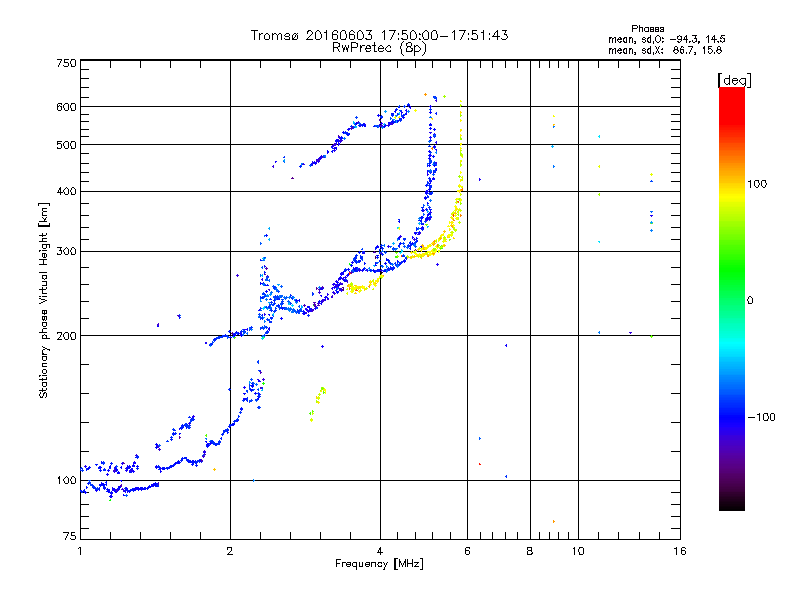Click the 'Stationary phase Virtual Height [km]' axis label
The height and width of the screenshot is (600, 800).
tap(44, 300)
